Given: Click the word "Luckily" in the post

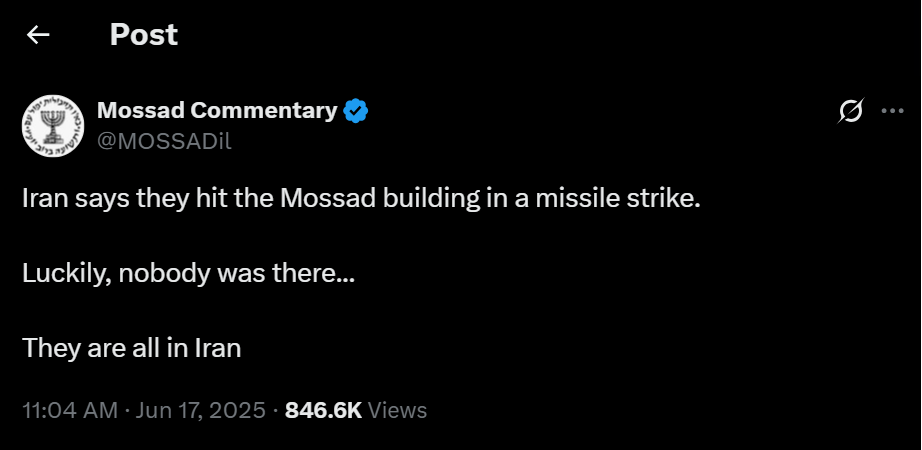Looking at the screenshot, I should tap(65, 275).
